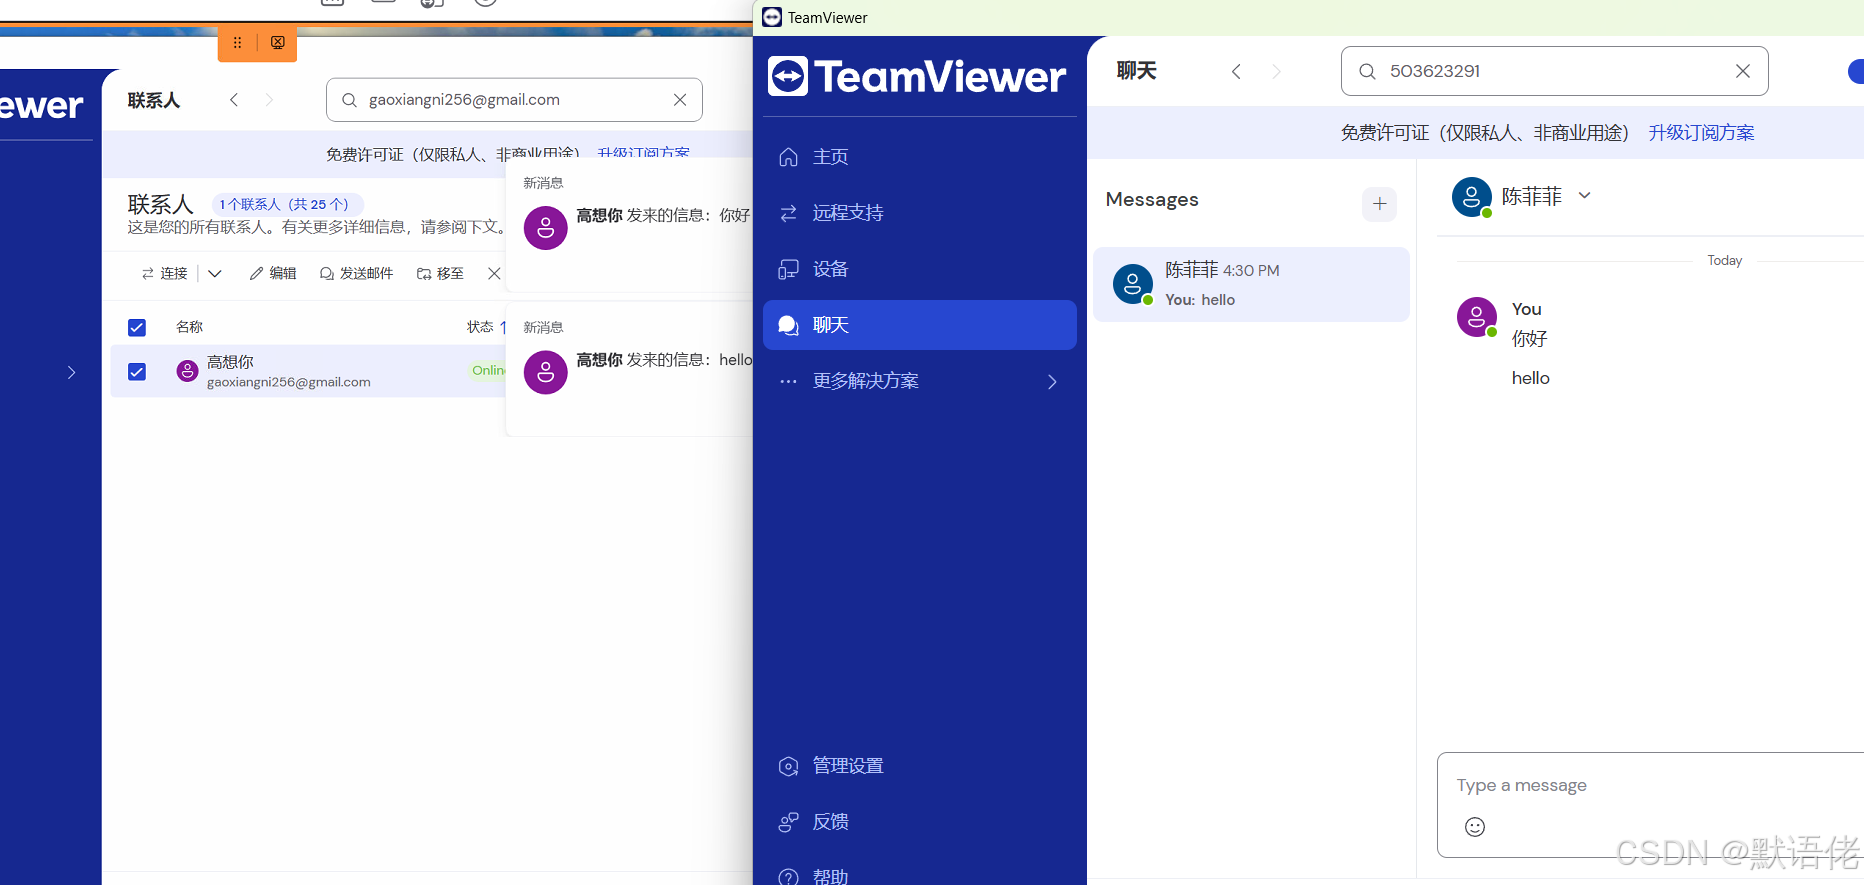1864x885 pixels.
Task: Click the Online status badge for 高想你
Action: [x=489, y=371]
